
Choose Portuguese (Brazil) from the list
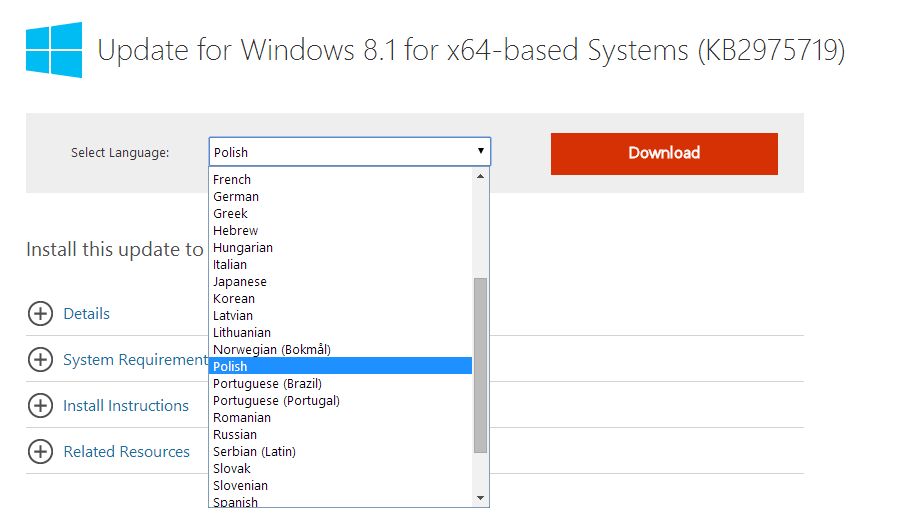point(267,384)
